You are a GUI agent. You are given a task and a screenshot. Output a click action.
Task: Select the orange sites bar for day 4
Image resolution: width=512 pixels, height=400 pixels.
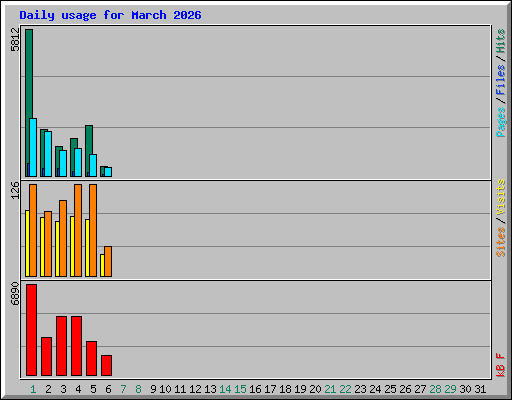(x=78, y=230)
